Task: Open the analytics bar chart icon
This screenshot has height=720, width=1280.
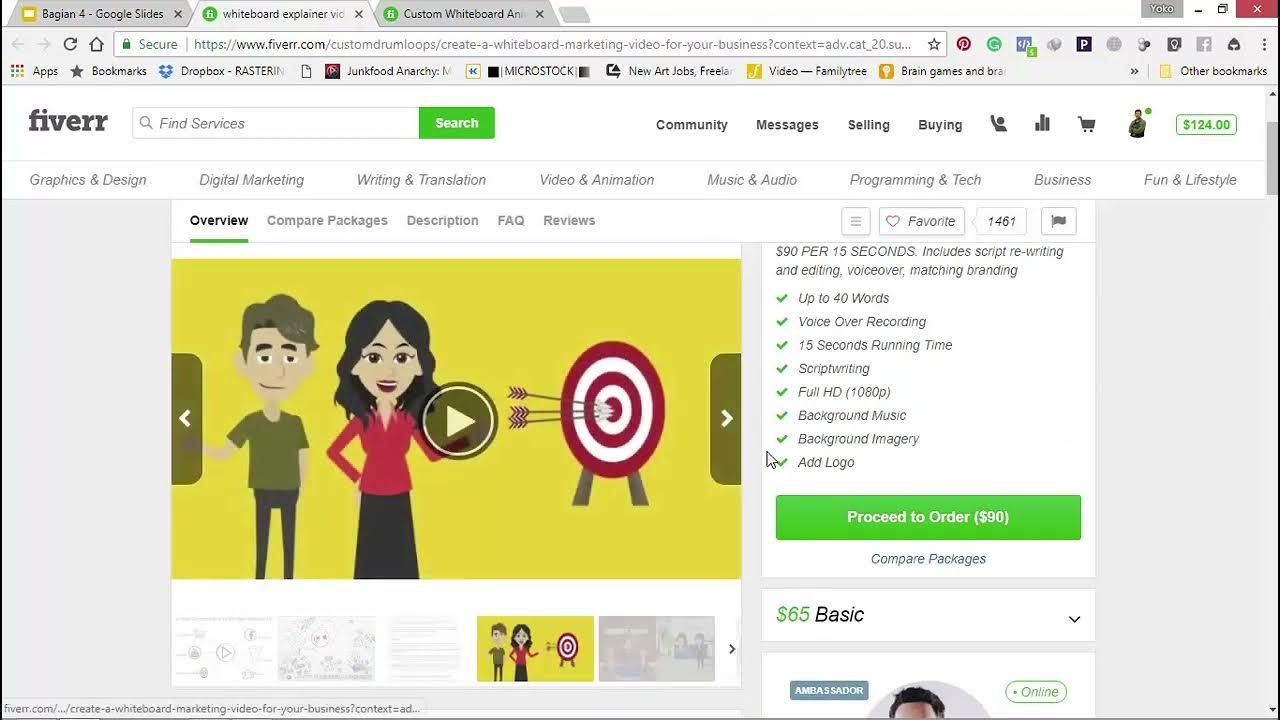Action: tap(1042, 123)
